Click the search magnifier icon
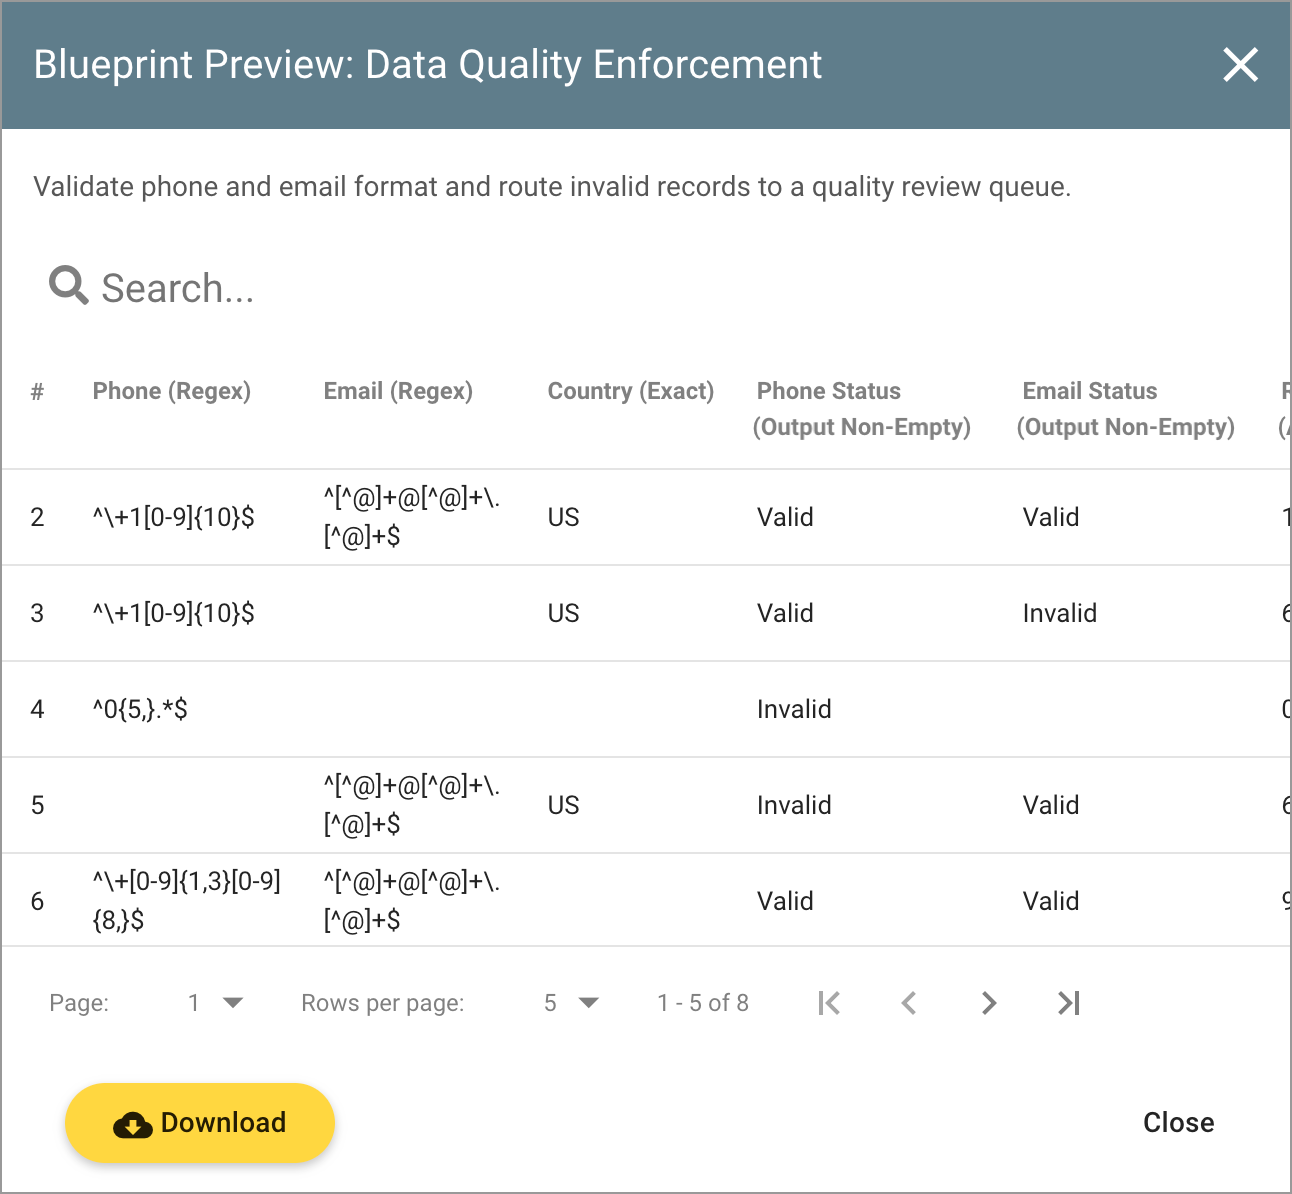The image size is (1292, 1194). pos(69,286)
